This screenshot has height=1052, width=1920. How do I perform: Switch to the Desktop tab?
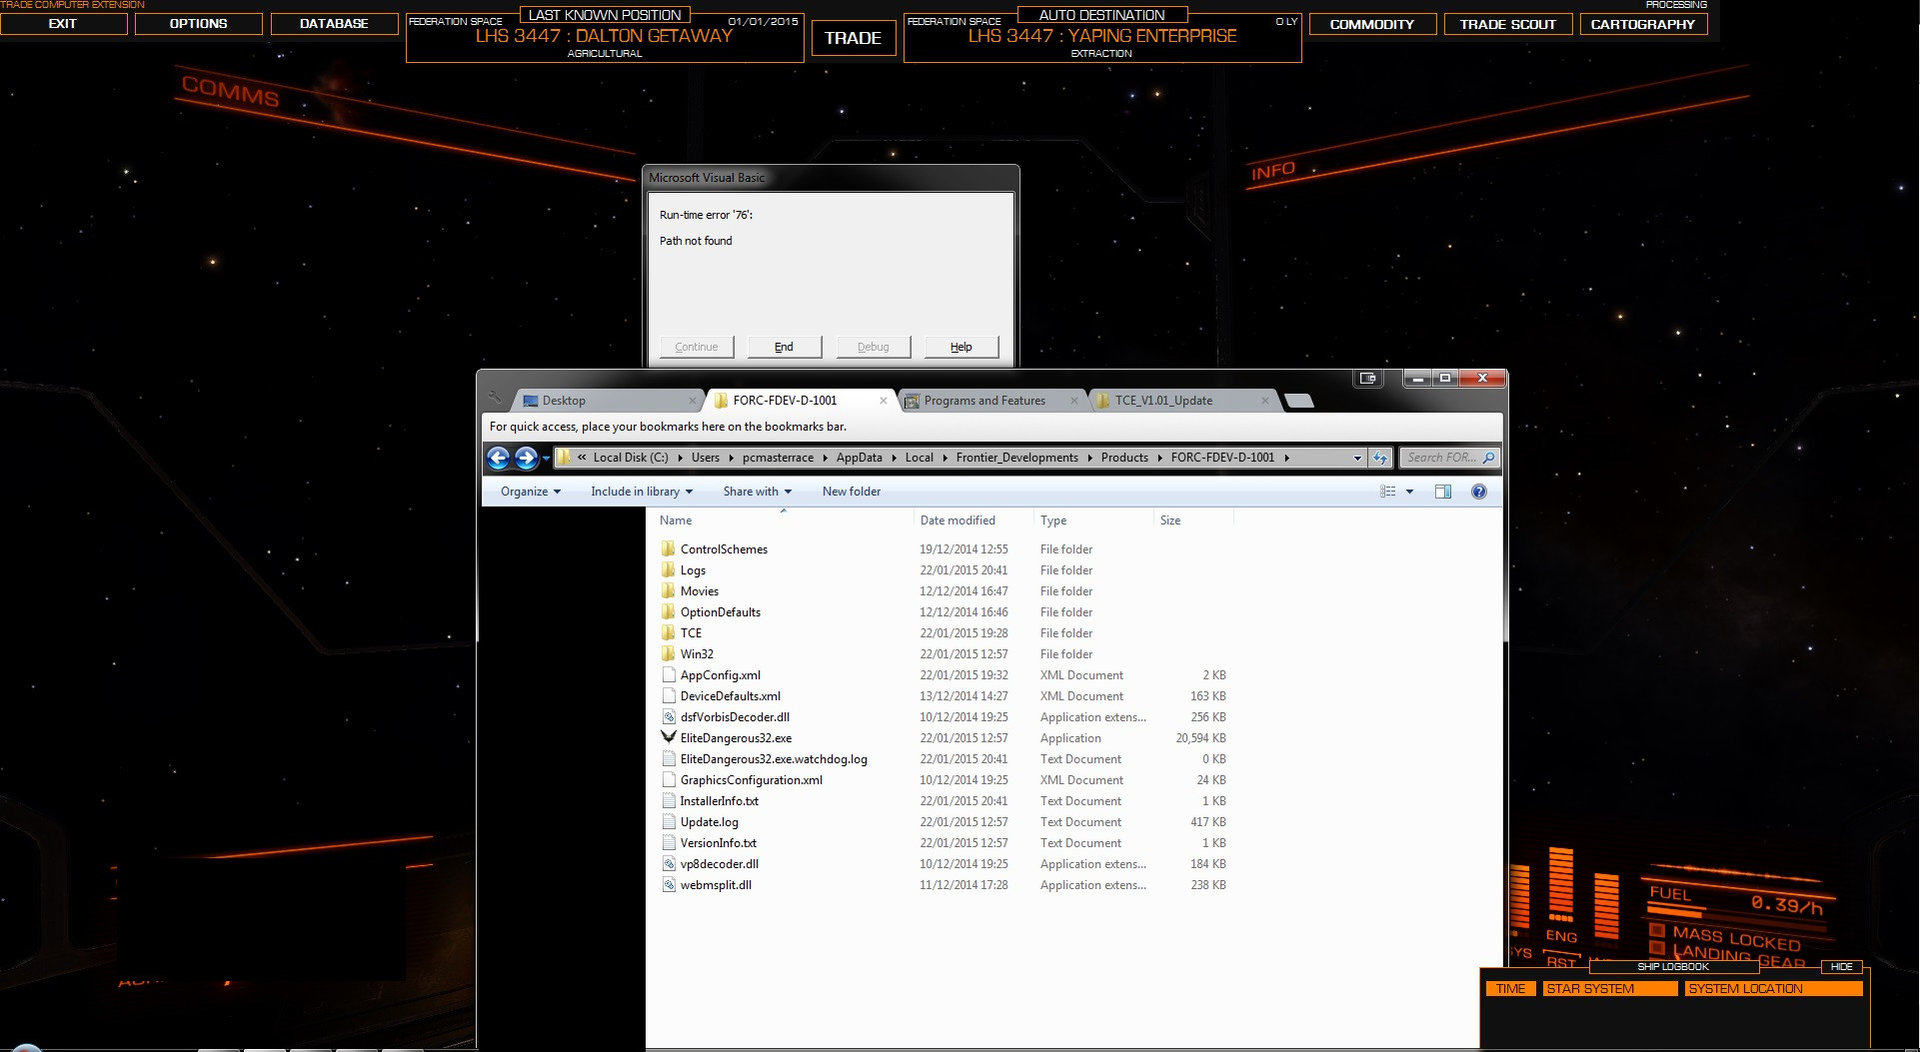coord(606,400)
